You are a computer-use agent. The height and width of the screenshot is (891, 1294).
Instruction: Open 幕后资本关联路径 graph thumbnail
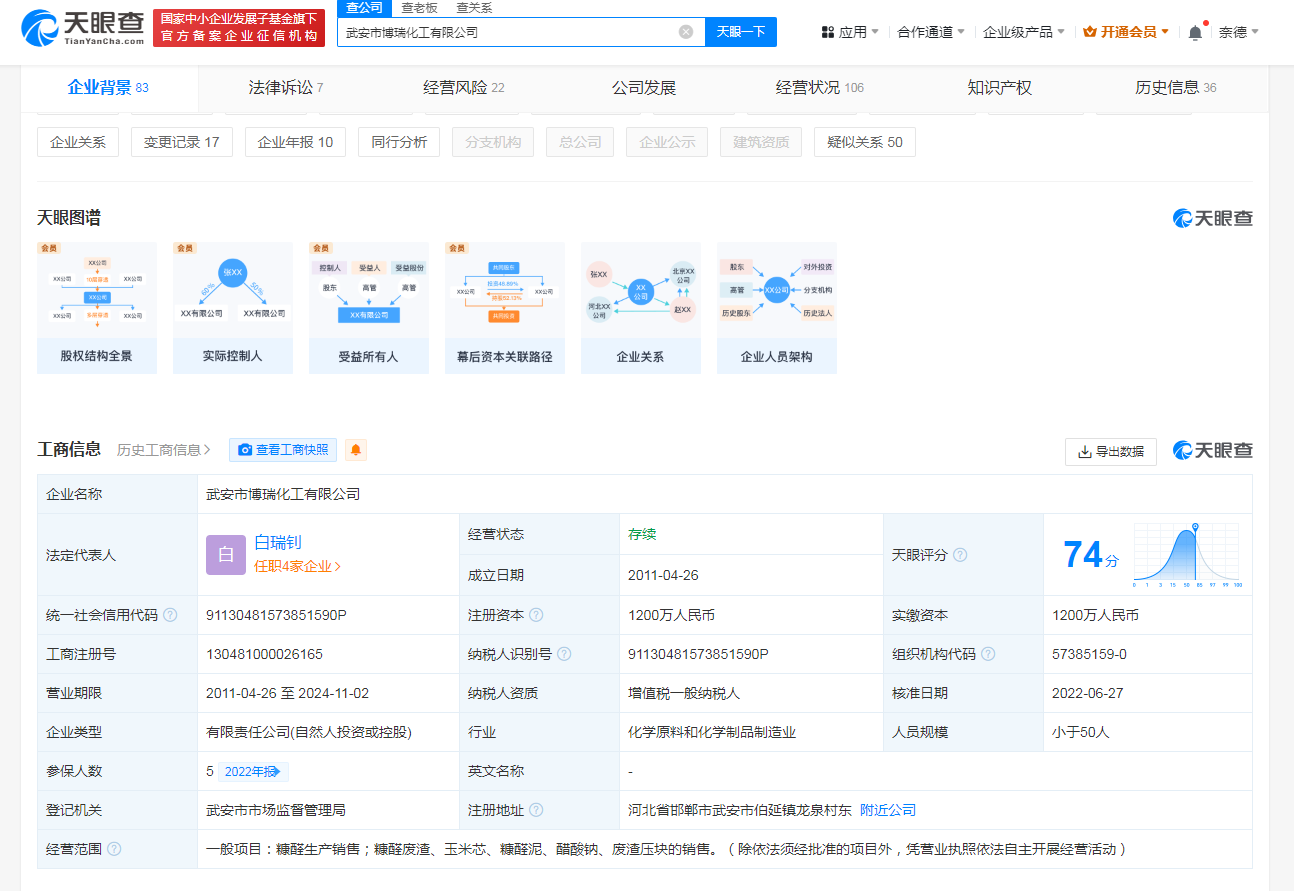[x=505, y=308]
